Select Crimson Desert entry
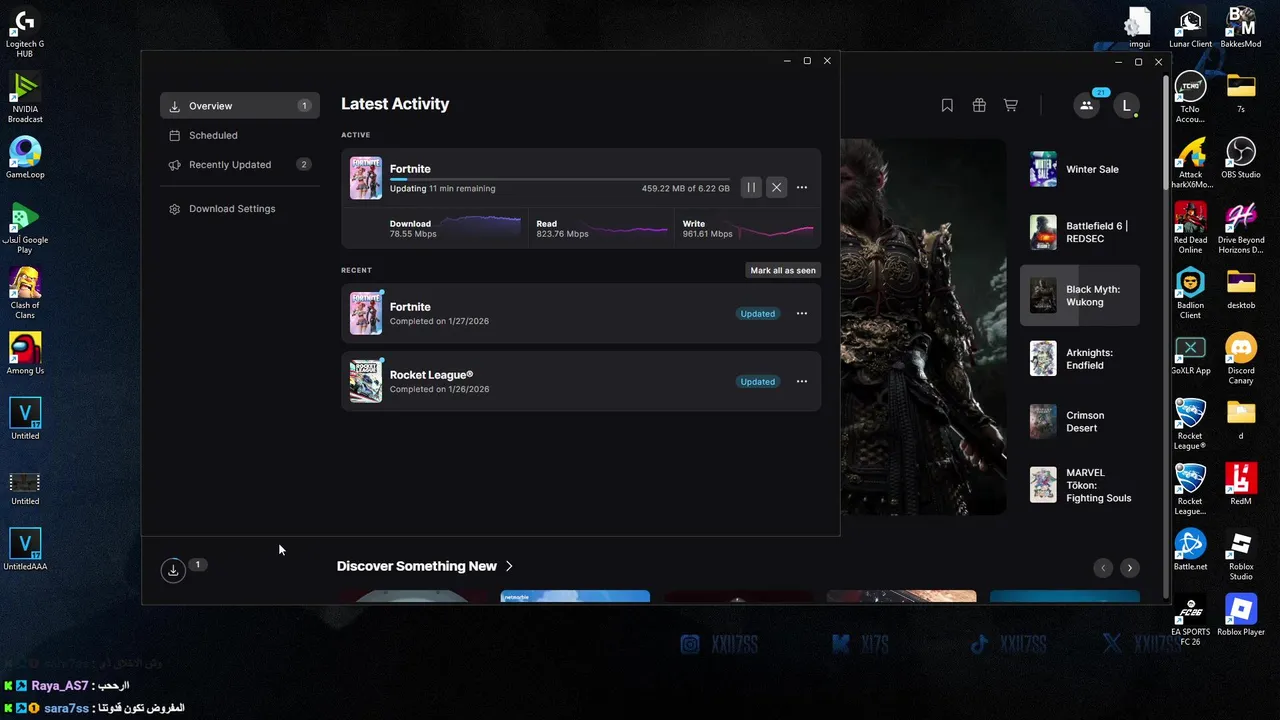1280x720 pixels. click(1080, 422)
